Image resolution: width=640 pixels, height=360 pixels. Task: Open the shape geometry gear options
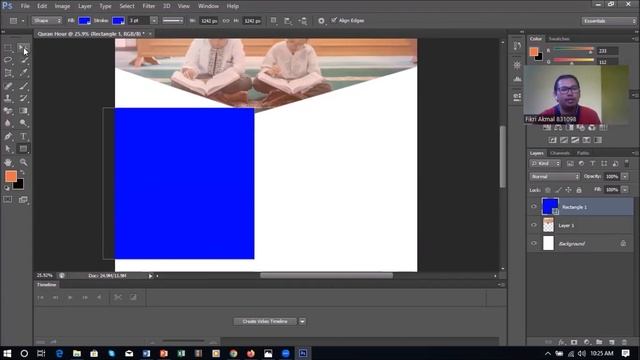pyautogui.click(x=321, y=20)
